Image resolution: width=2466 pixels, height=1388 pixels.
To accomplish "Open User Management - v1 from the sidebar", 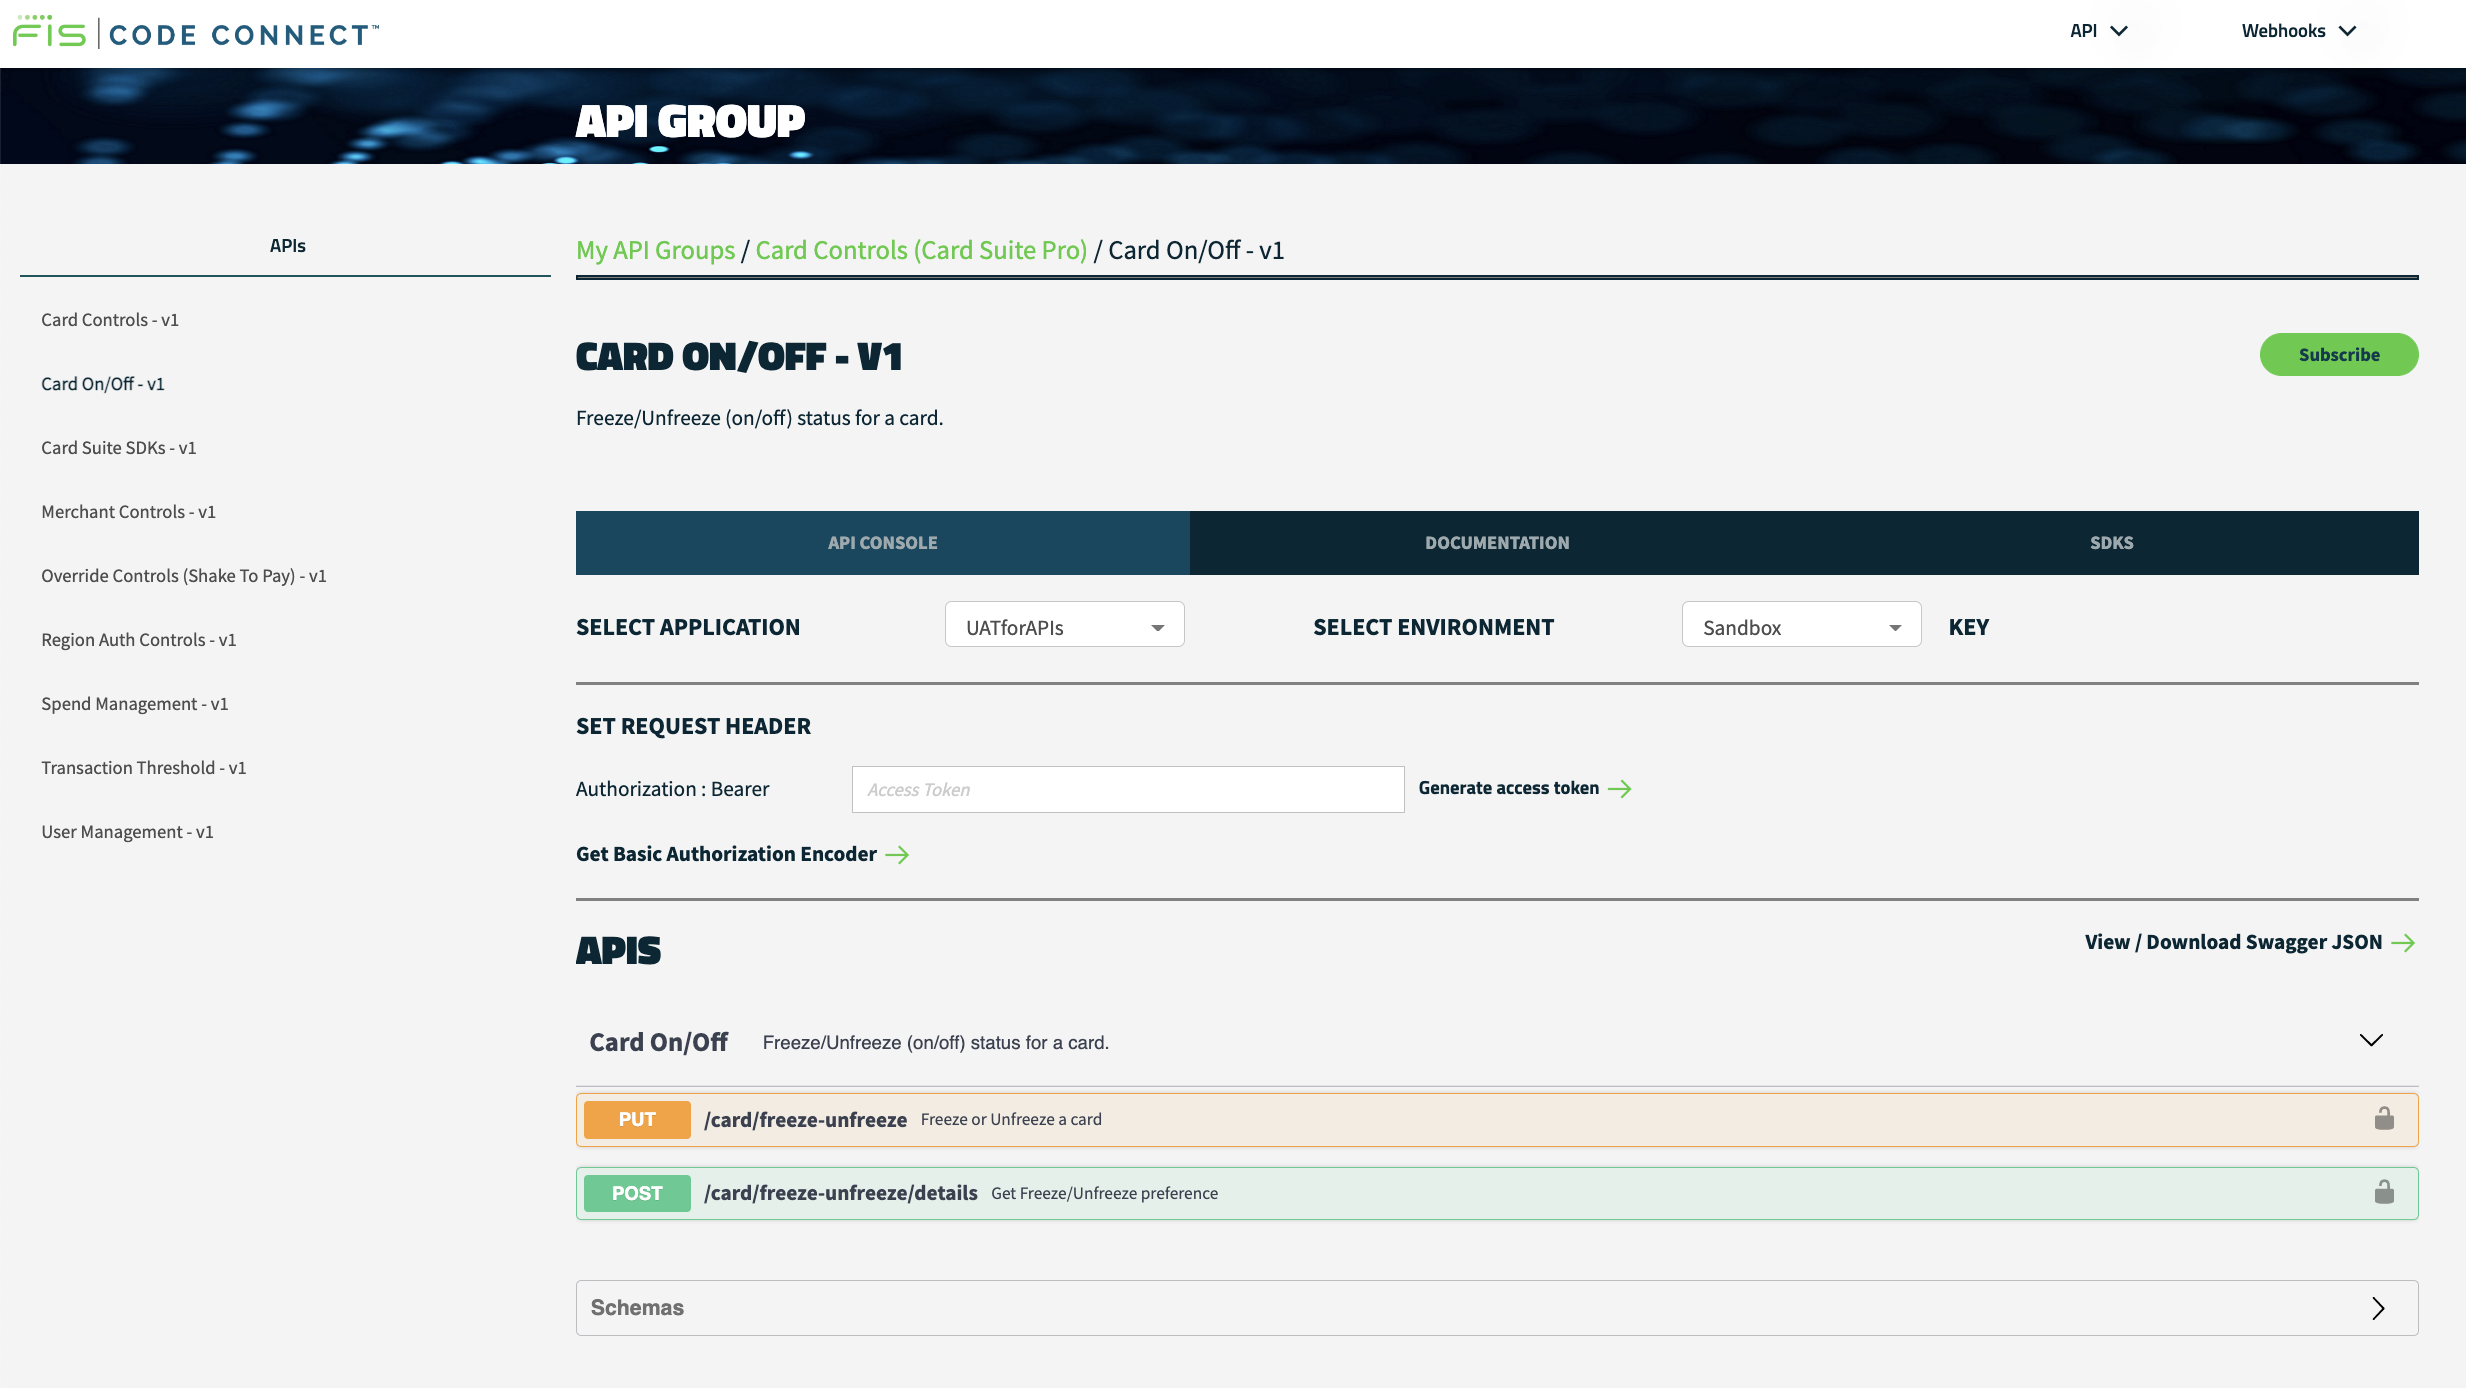I will pyautogui.click(x=127, y=831).
